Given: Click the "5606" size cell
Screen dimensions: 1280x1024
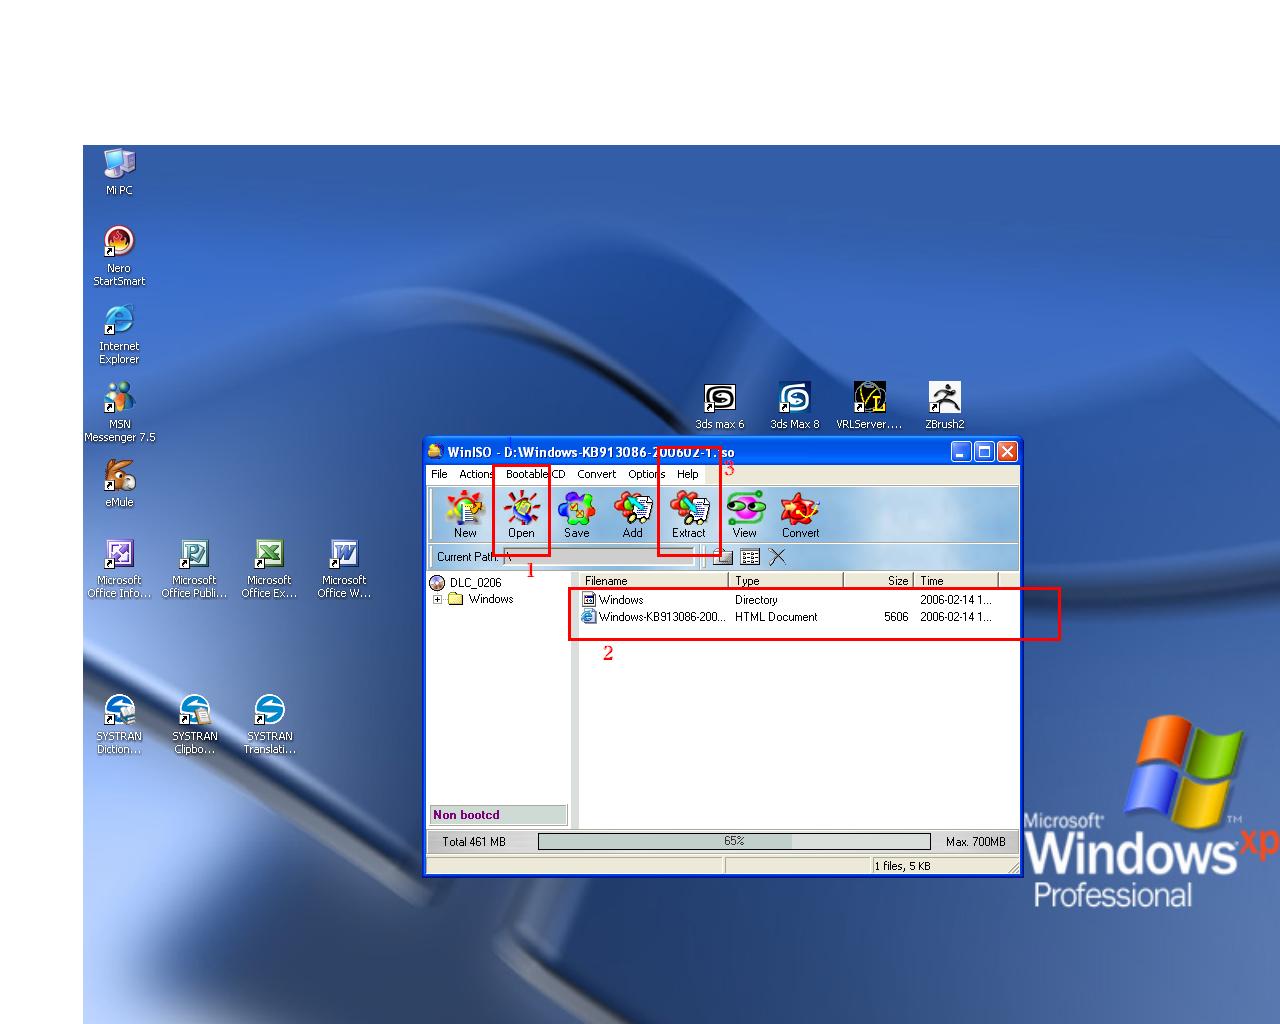Looking at the screenshot, I should pos(896,617).
